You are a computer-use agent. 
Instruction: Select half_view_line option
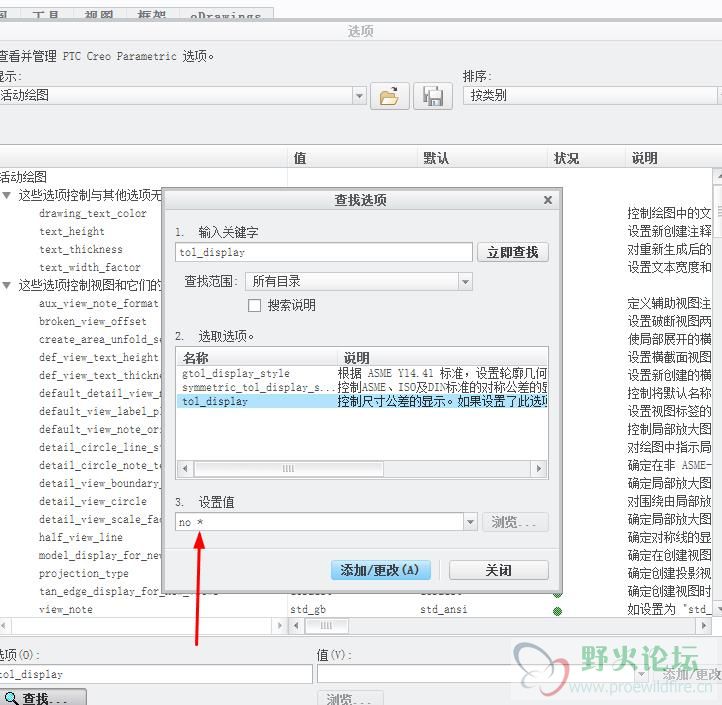[x=81, y=537]
